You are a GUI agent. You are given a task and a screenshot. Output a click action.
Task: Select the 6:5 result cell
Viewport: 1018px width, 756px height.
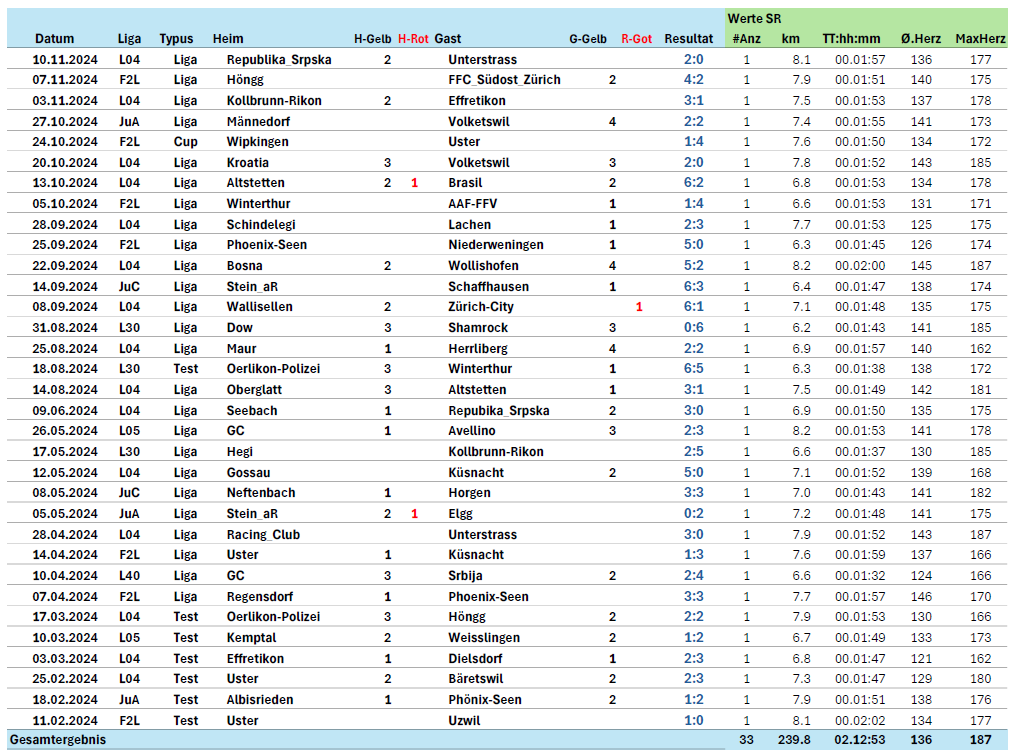click(693, 369)
